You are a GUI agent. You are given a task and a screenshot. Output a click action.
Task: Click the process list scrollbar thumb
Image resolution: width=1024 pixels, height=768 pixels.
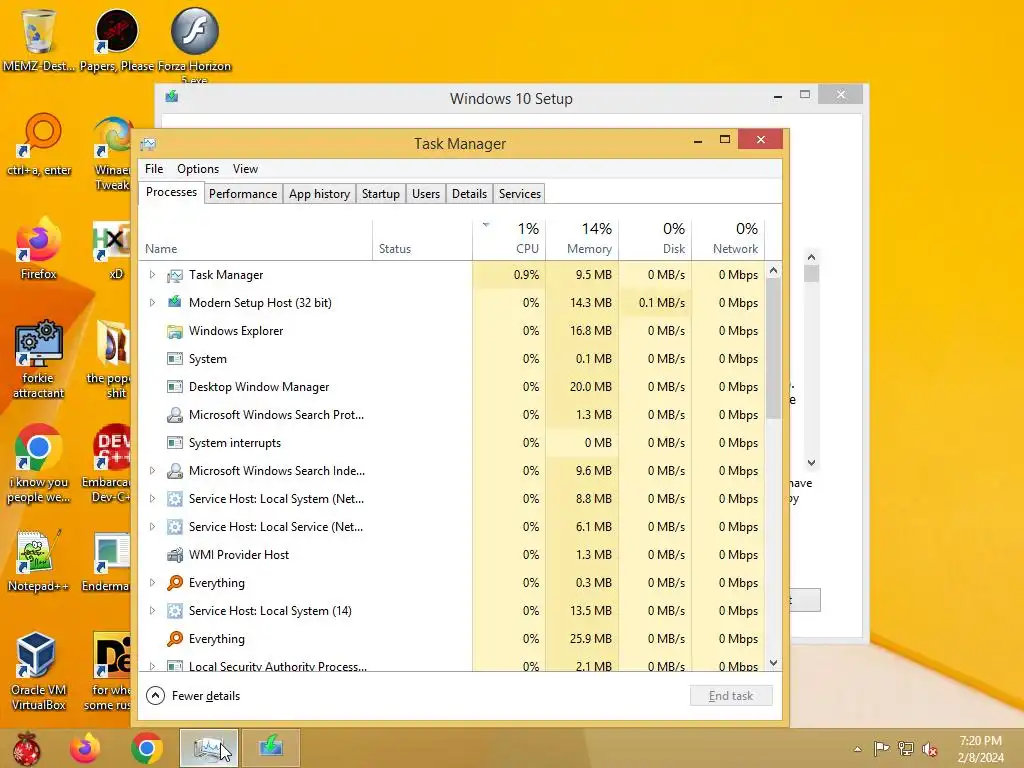click(774, 349)
